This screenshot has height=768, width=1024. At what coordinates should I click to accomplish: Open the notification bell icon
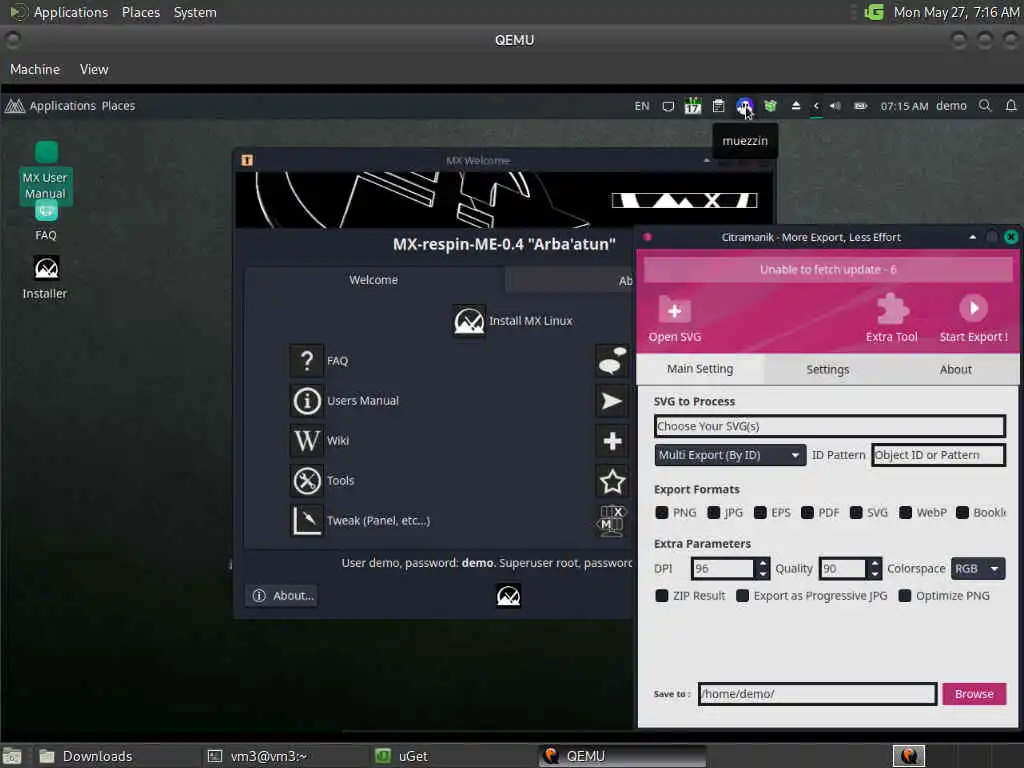click(x=1011, y=105)
